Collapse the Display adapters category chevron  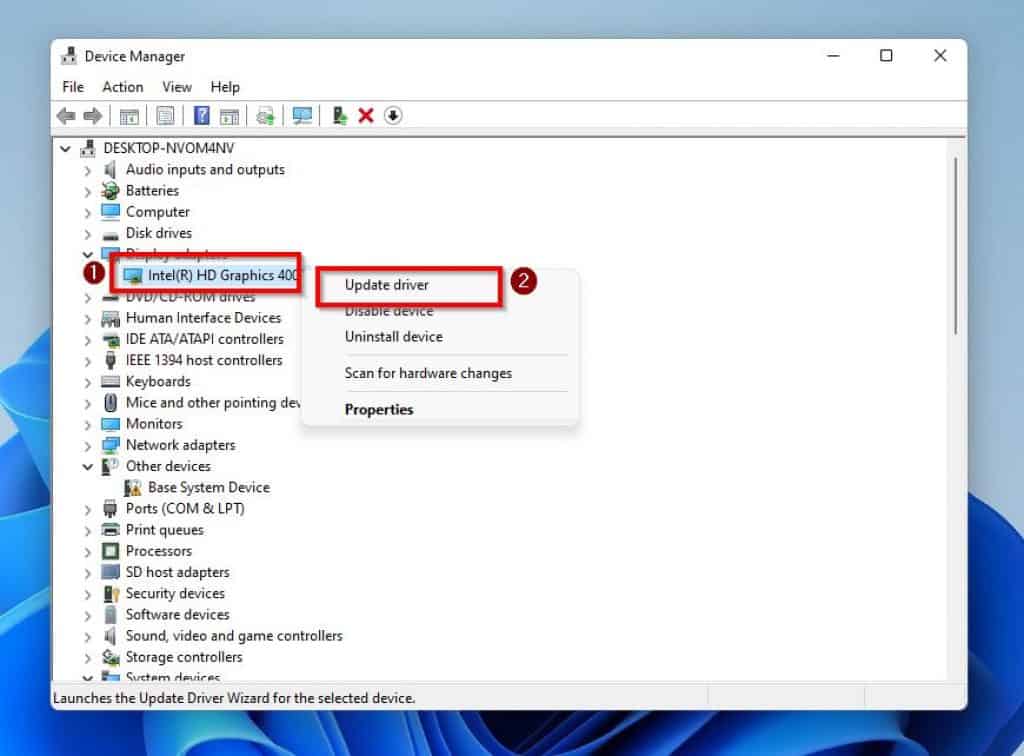pos(88,254)
